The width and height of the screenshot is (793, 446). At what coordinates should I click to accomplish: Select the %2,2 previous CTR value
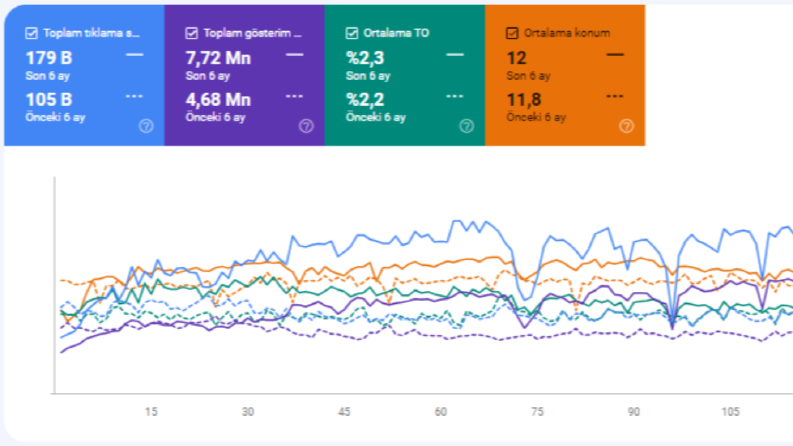click(365, 100)
